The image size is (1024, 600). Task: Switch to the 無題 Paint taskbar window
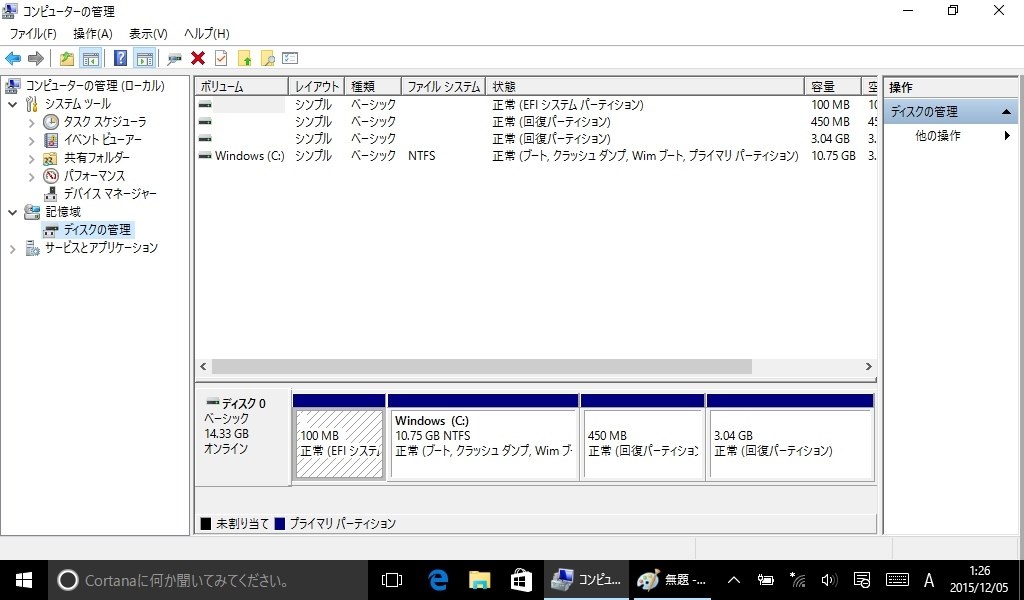coord(671,580)
